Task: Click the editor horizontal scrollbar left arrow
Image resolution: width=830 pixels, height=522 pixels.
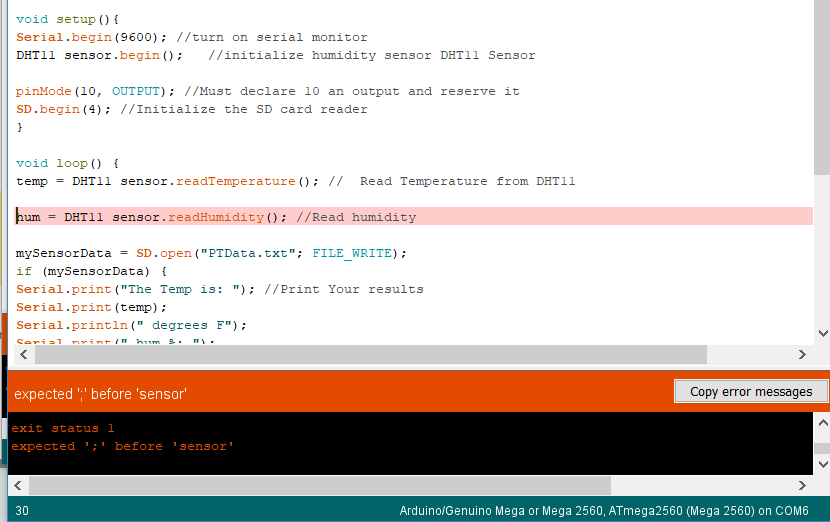Action: click(x=23, y=354)
